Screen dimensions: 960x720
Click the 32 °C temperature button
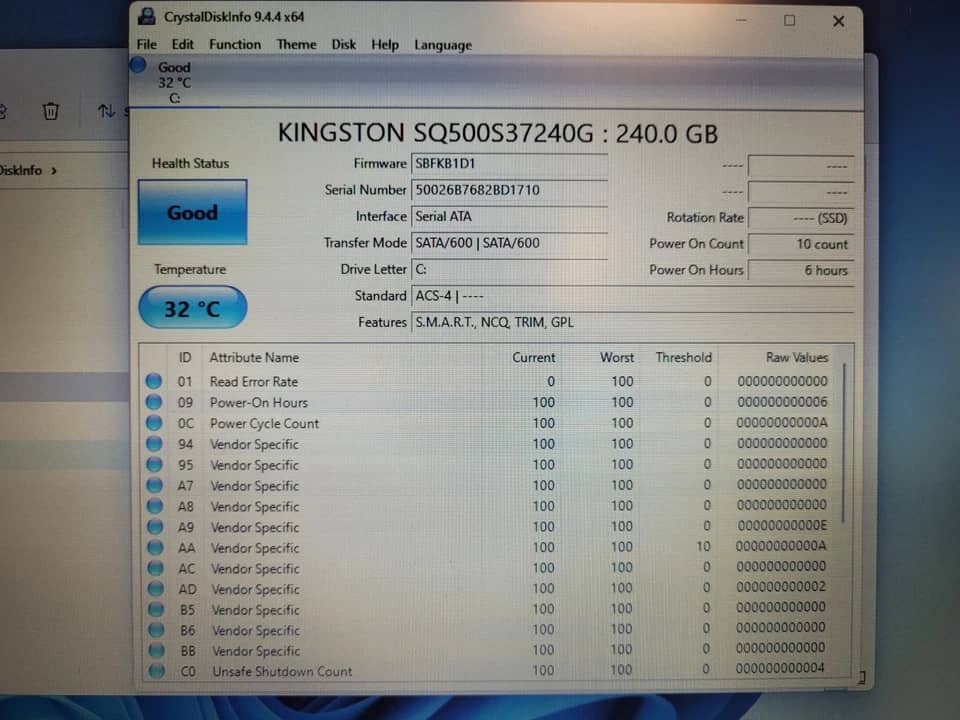click(193, 308)
